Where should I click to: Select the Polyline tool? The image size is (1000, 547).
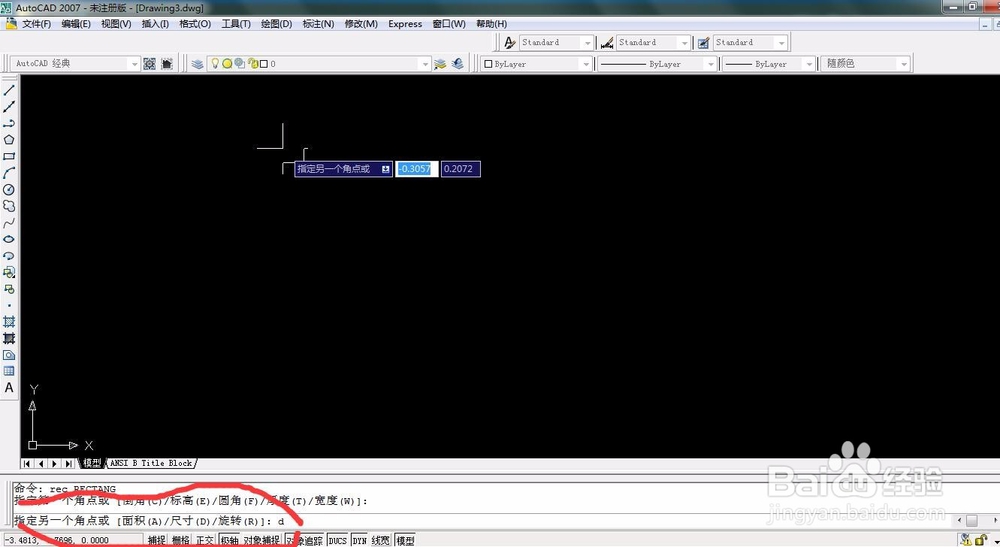[x=9, y=123]
